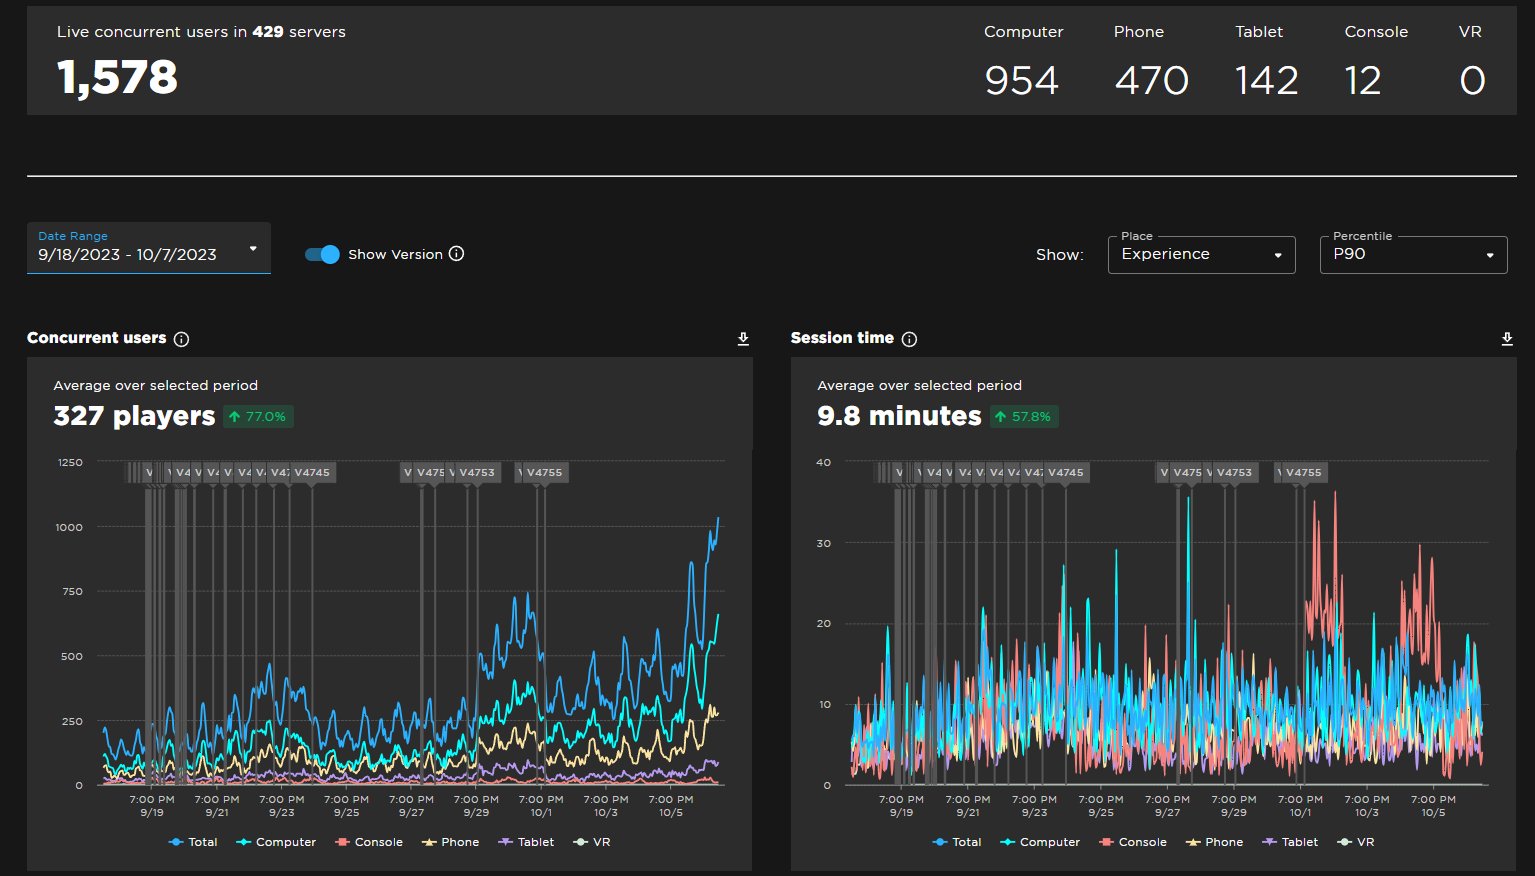Open the Place dropdown set to Experience
The image size is (1535, 876).
pyautogui.click(x=1201, y=254)
